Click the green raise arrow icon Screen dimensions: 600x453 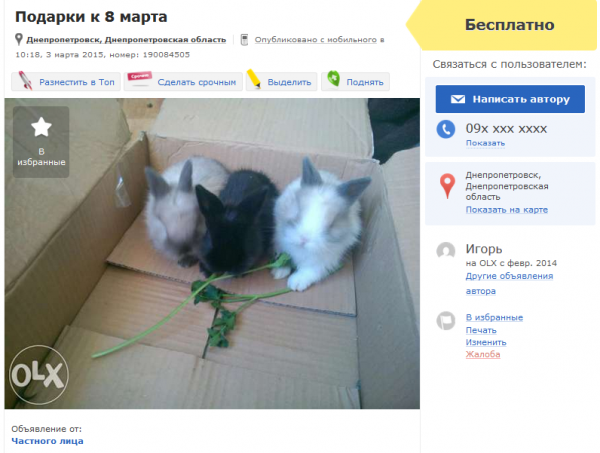[334, 79]
